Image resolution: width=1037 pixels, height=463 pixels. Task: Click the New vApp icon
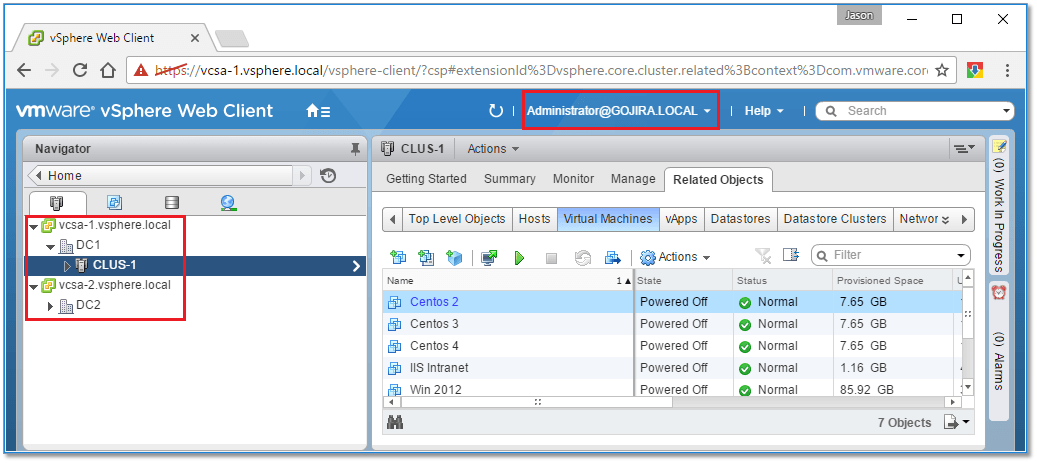click(x=455, y=257)
